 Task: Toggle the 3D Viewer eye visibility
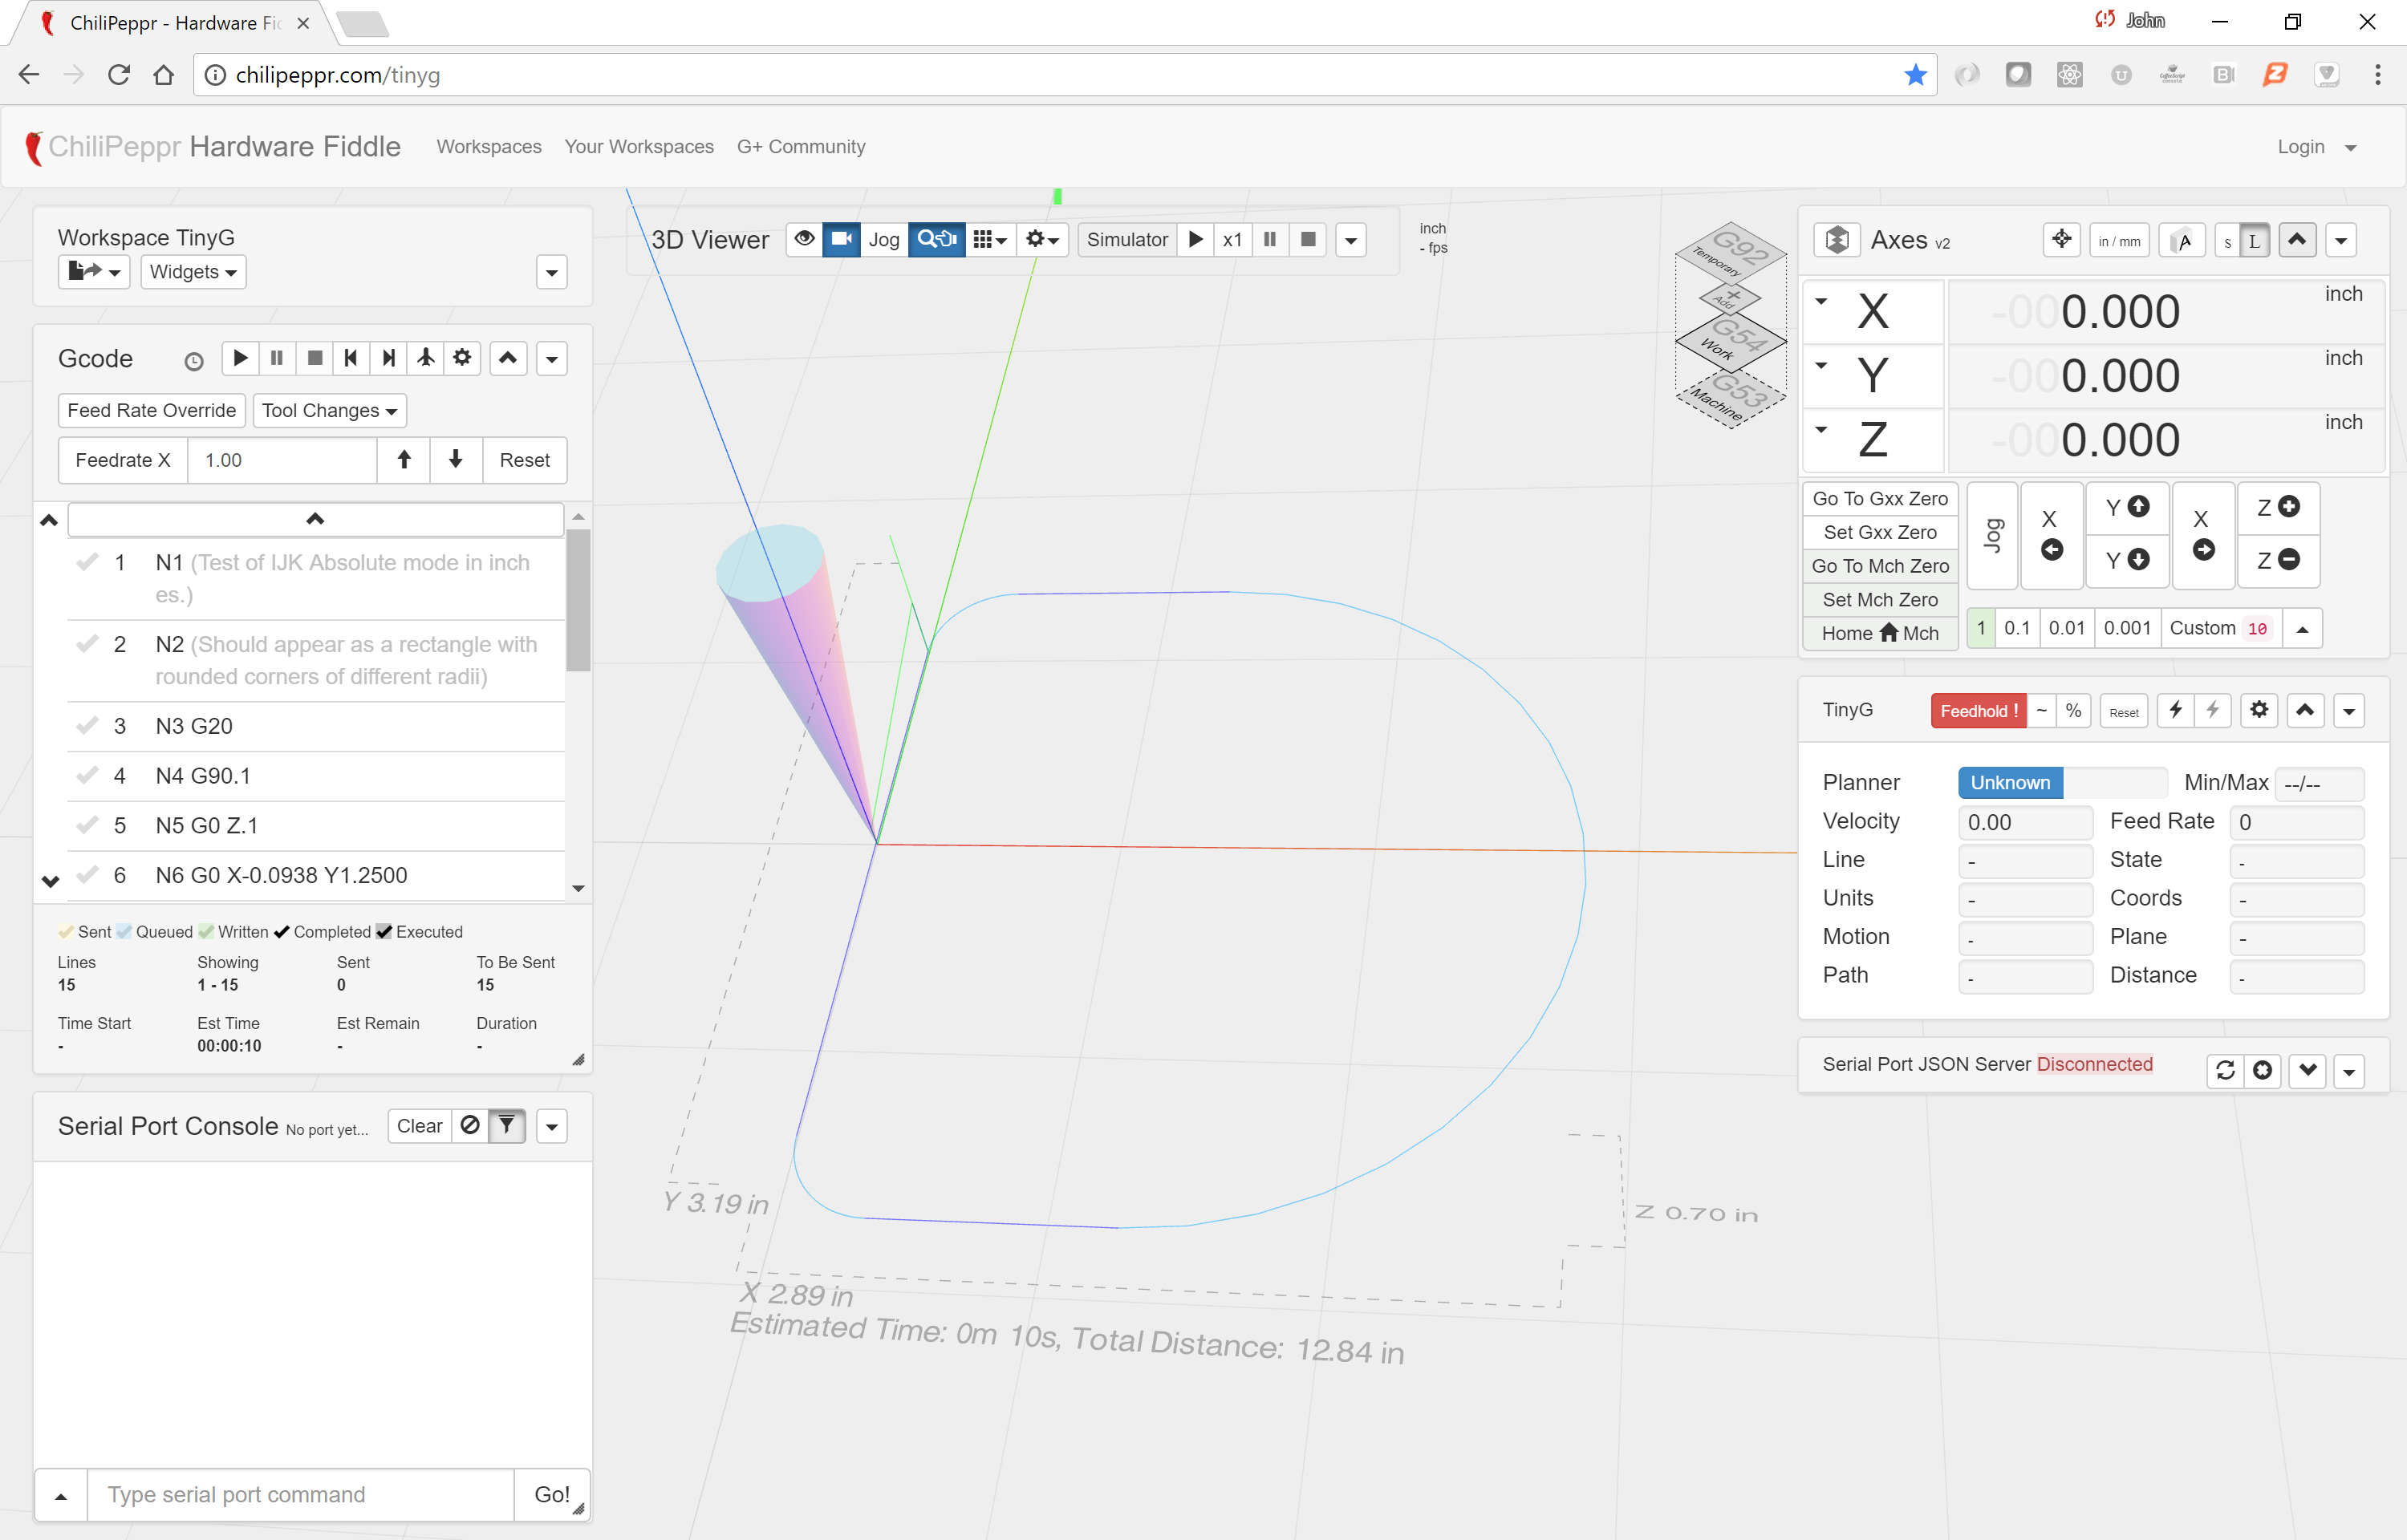click(x=804, y=240)
